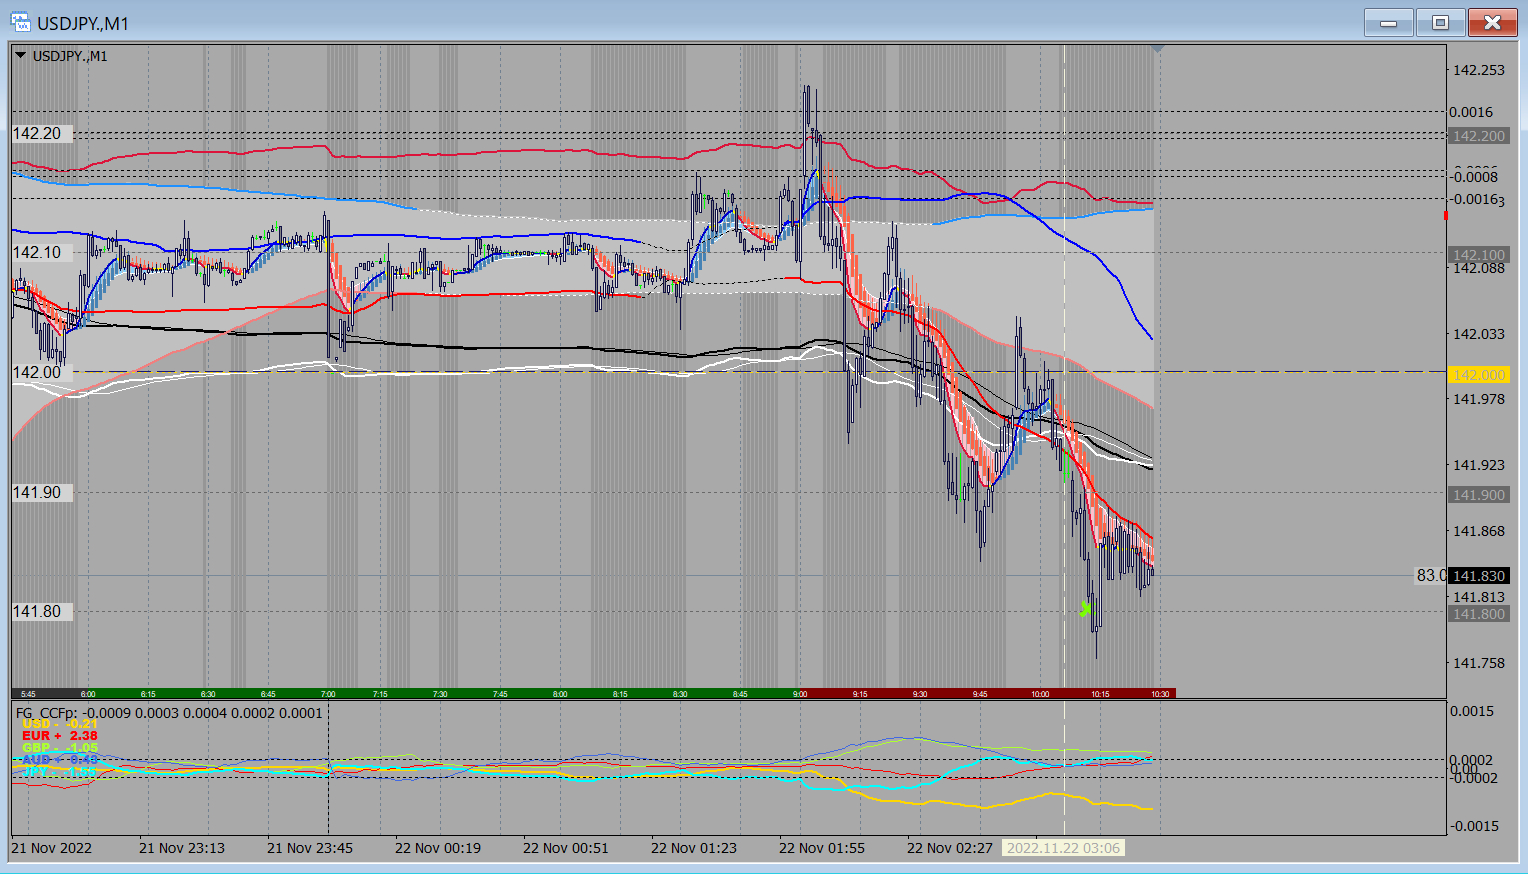Click the 142.253 price on the axis

pos(1479,70)
